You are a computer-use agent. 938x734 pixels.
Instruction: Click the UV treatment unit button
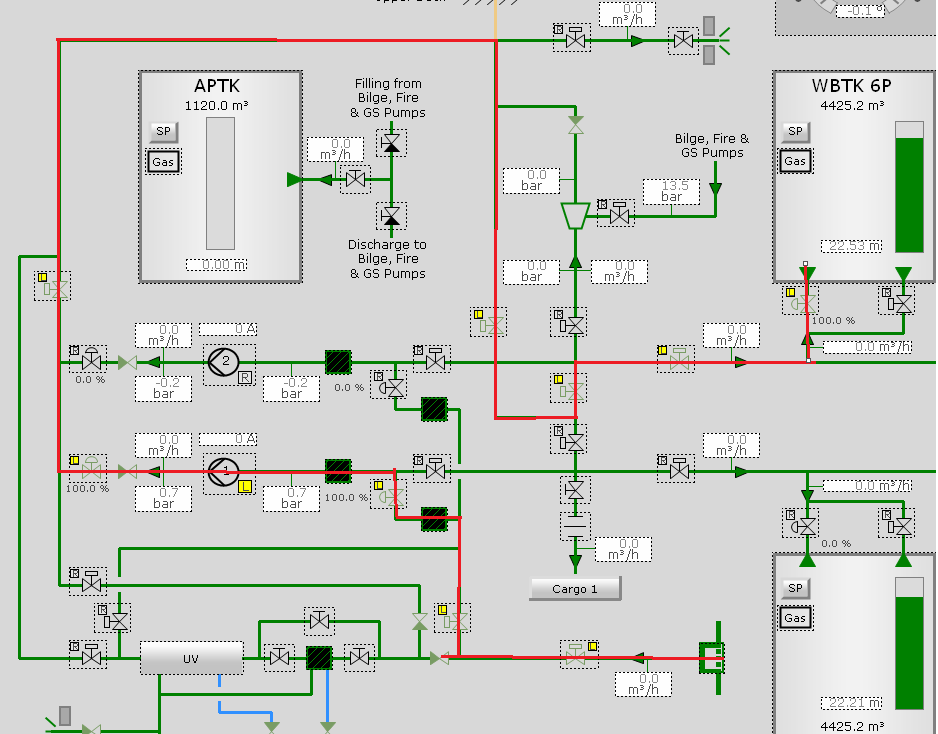(191, 658)
